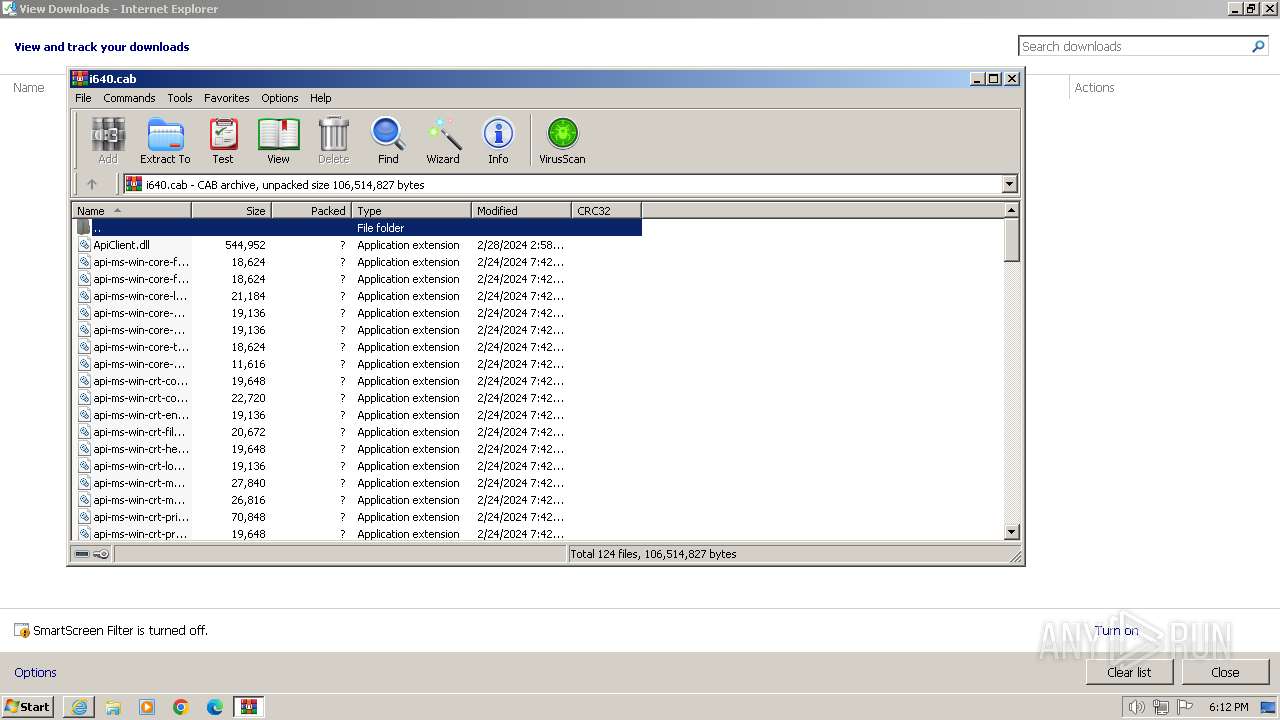This screenshot has width=1280, height=720.
Task: Click the volume speaker tray icon
Action: [x=1136, y=707]
